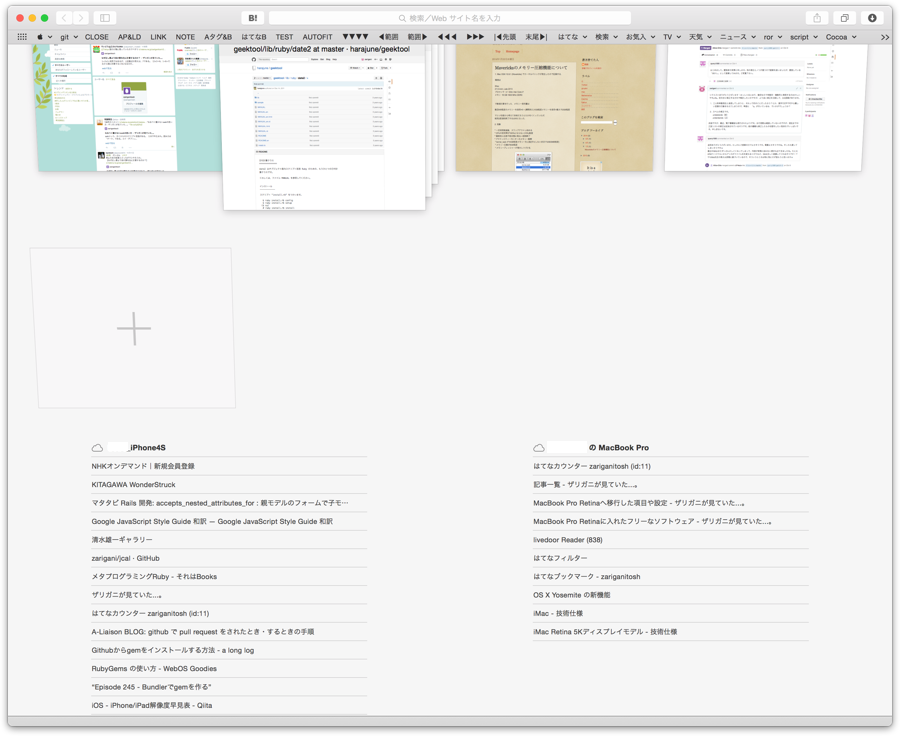
Task: Expand the お気入 bookmarks folder
Action: pyautogui.click(x=641, y=37)
